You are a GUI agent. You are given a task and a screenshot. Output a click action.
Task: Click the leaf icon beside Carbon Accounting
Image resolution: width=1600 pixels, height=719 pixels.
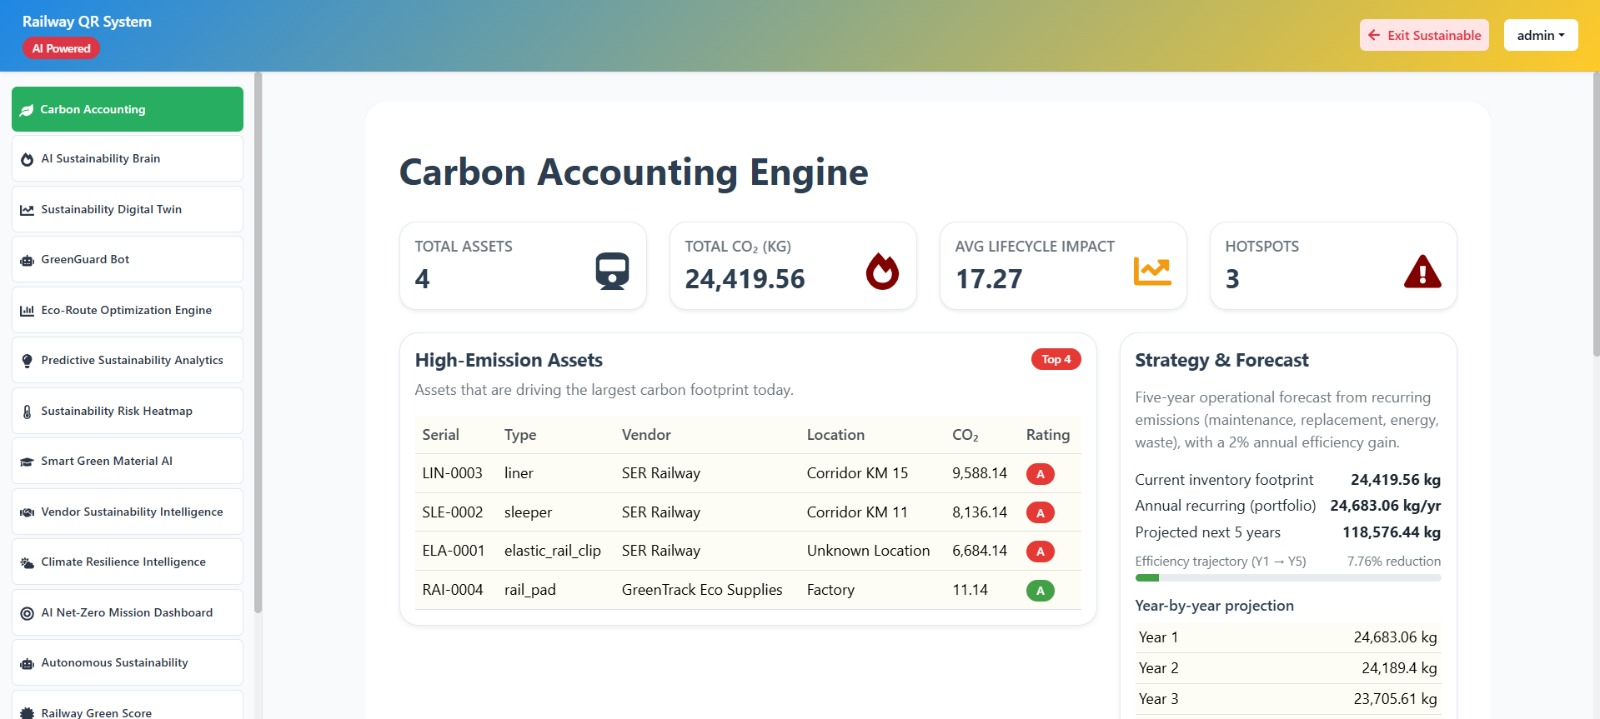tap(27, 110)
